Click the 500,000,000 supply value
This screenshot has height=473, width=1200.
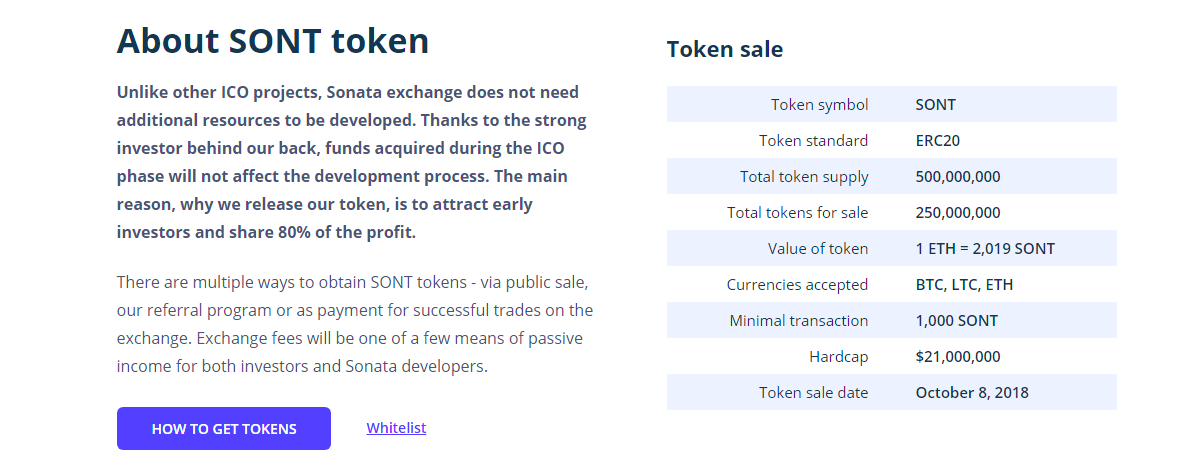click(x=957, y=177)
